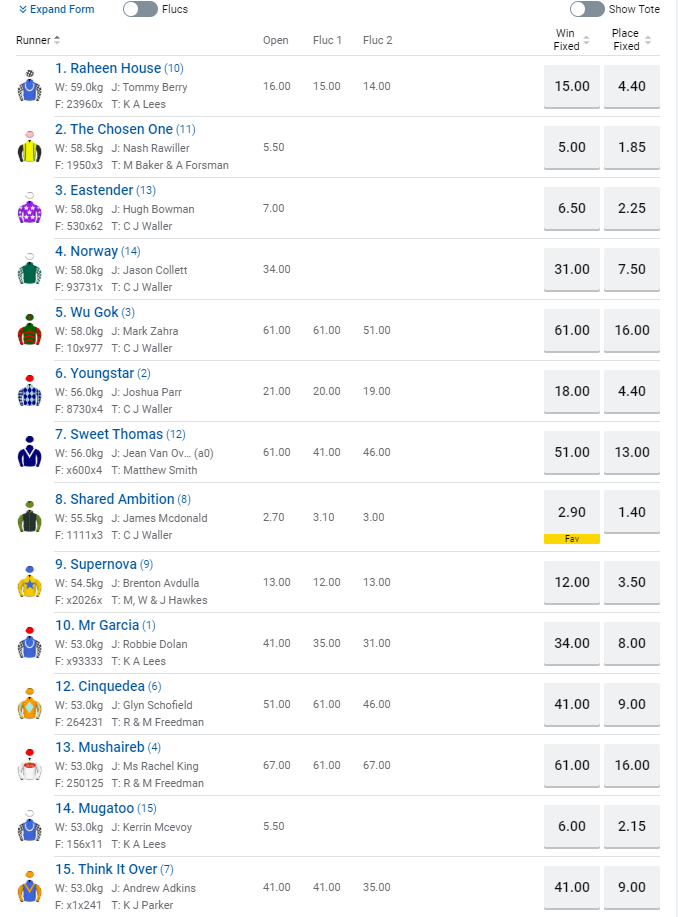The image size is (678, 917).
Task: Click Youngstar blue checkered silks icon
Action: [x=29, y=391]
